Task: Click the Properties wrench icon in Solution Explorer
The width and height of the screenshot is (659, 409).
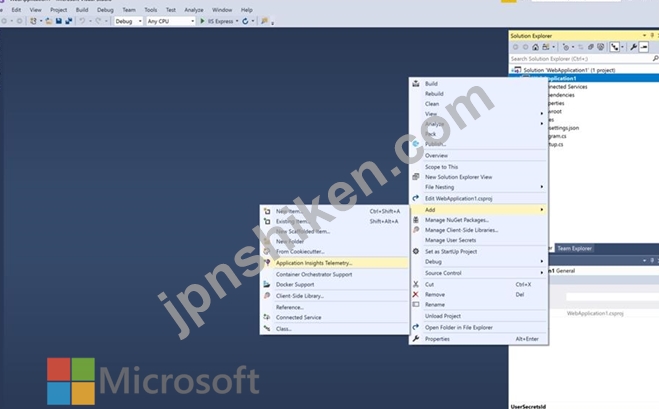Action: pyautogui.click(x=633, y=47)
